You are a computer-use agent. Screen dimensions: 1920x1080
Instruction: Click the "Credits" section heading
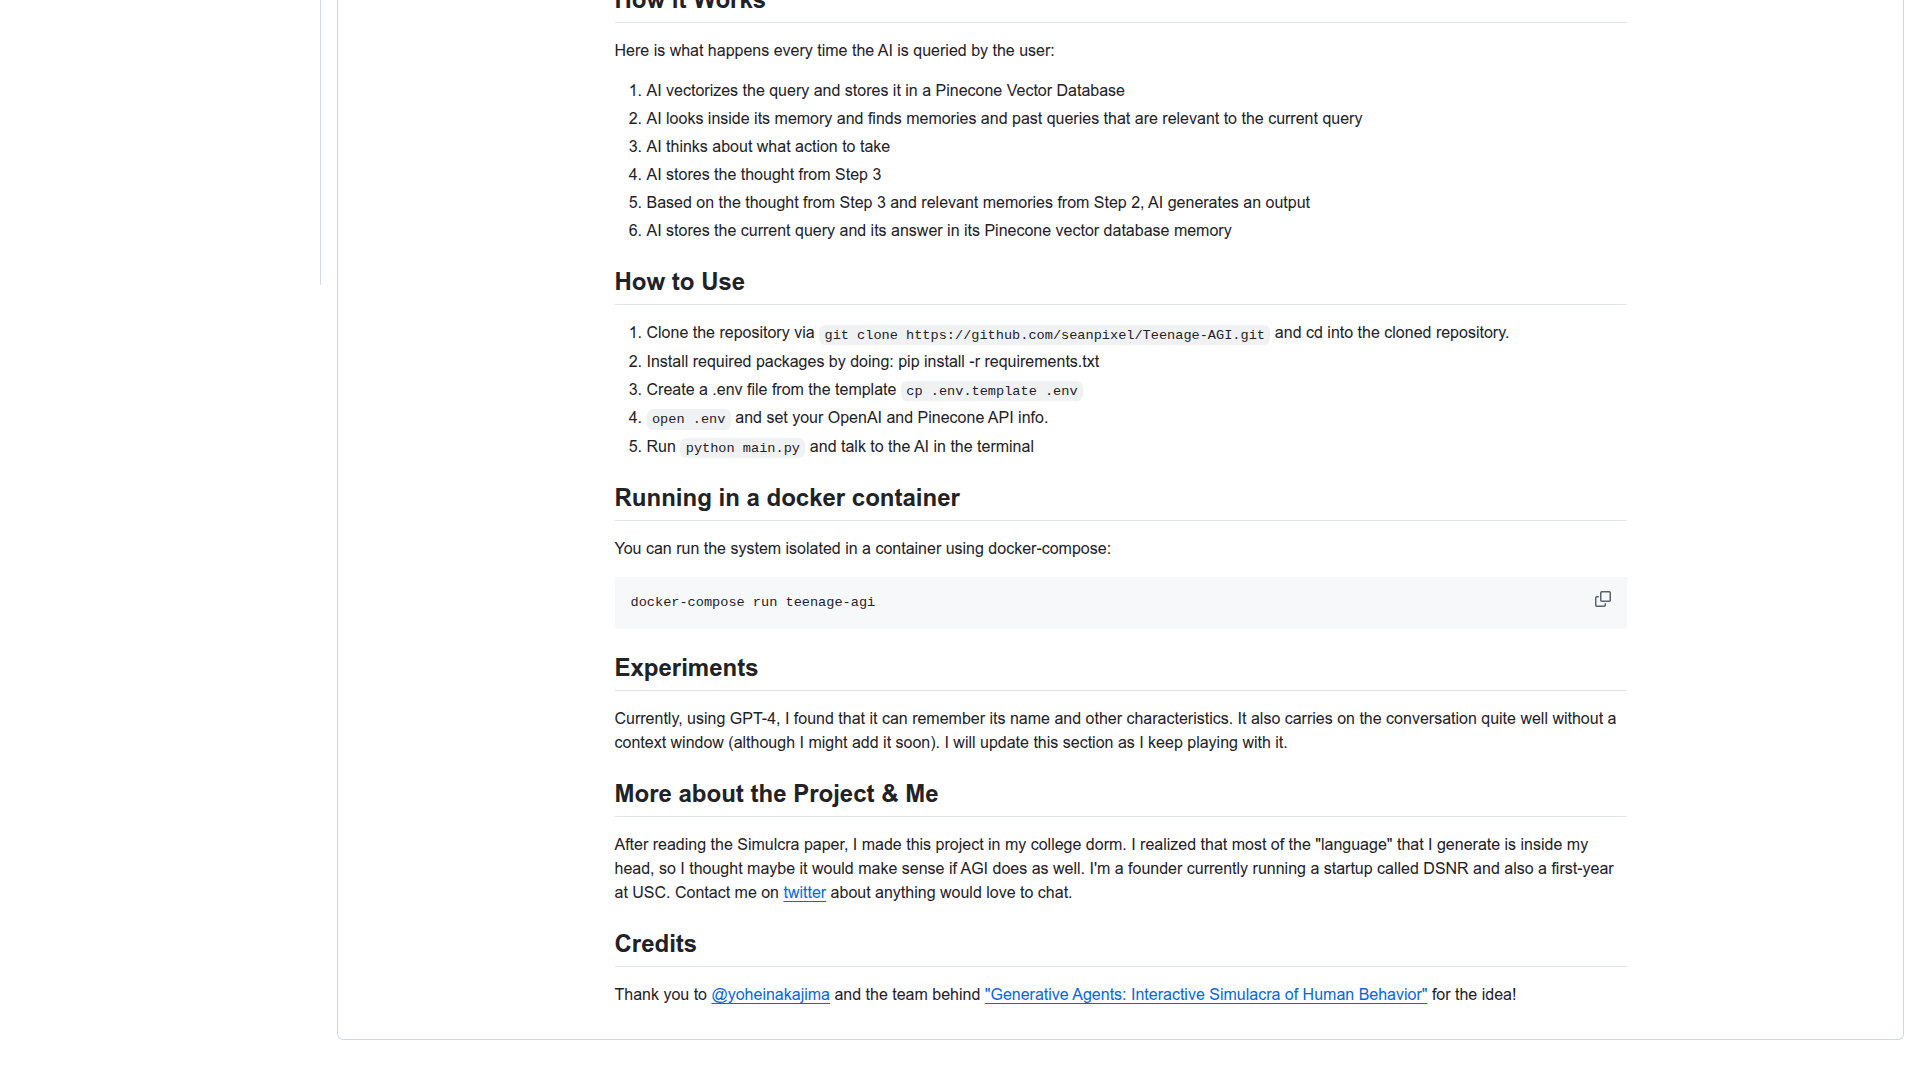655,944
